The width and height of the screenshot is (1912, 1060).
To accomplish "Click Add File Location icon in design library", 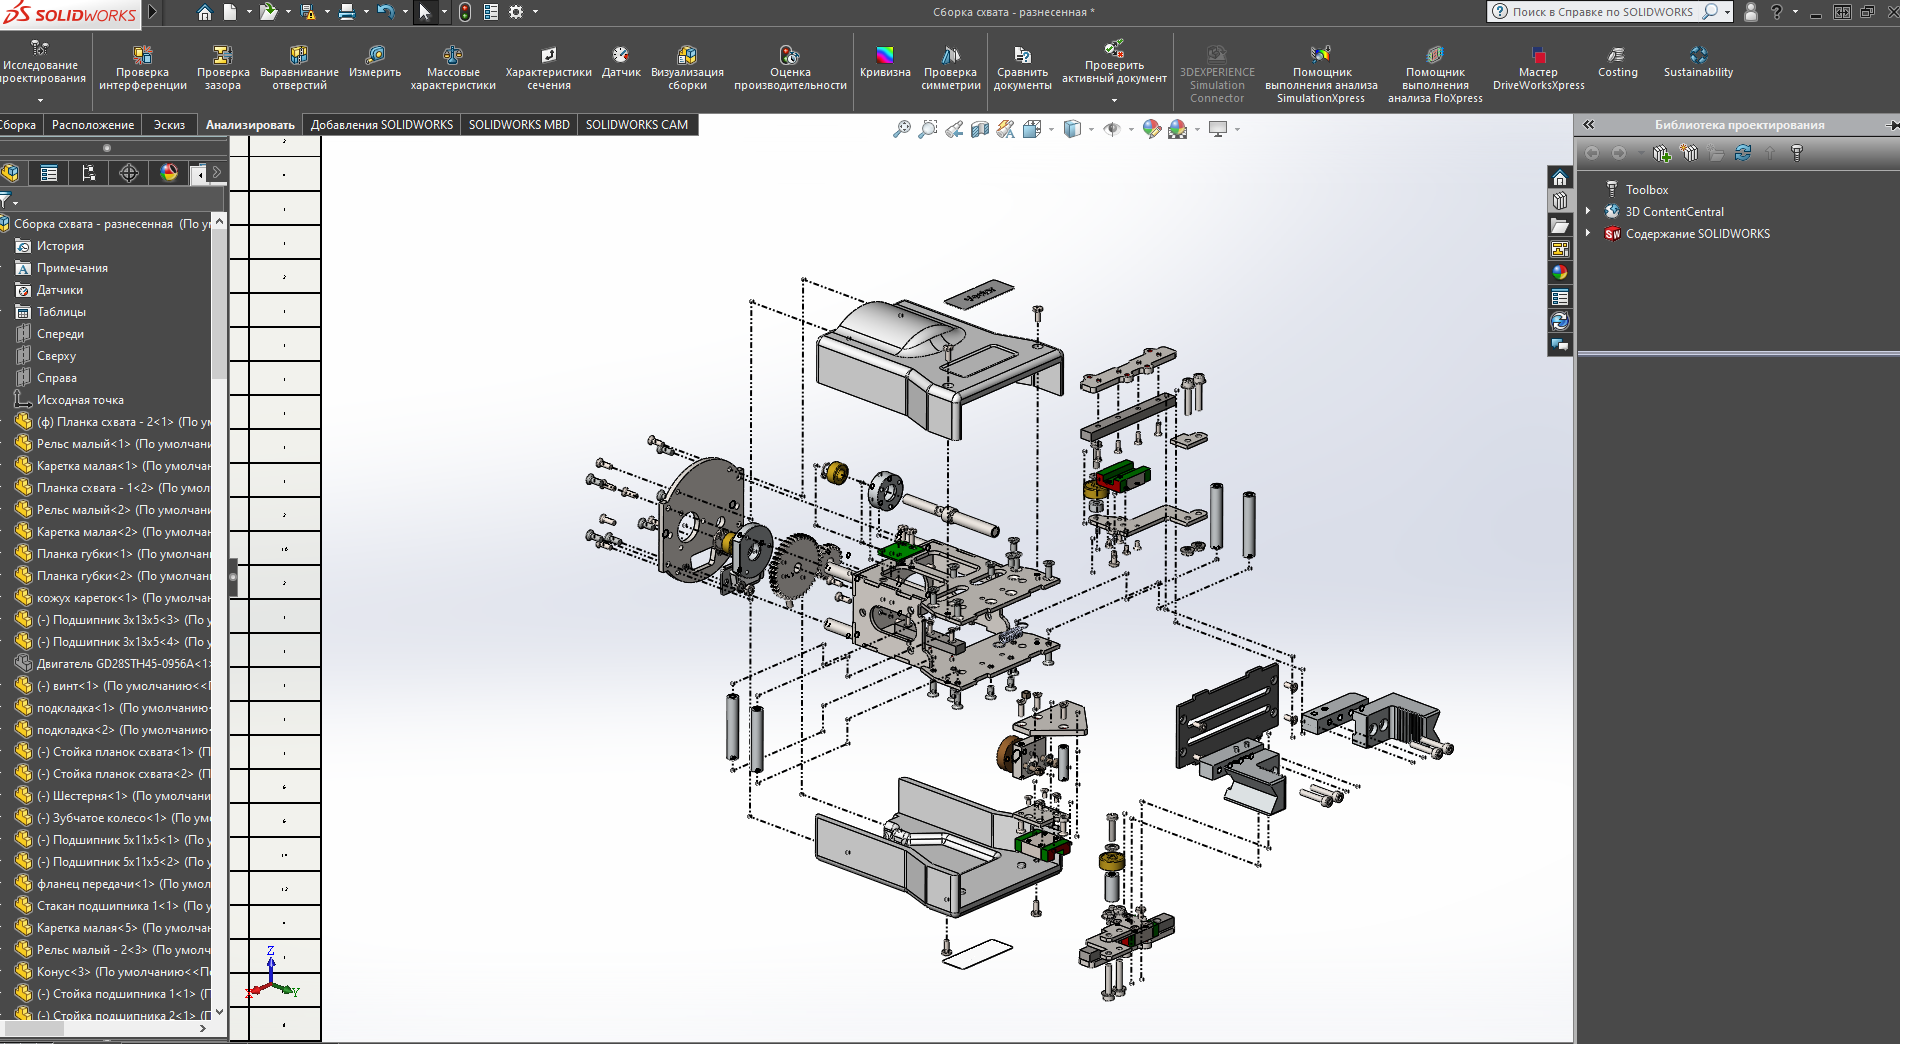I will (x=1662, y=153).
